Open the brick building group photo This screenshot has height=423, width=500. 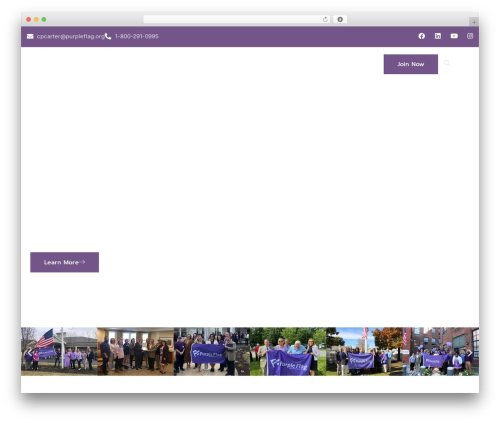coord(441,351)
